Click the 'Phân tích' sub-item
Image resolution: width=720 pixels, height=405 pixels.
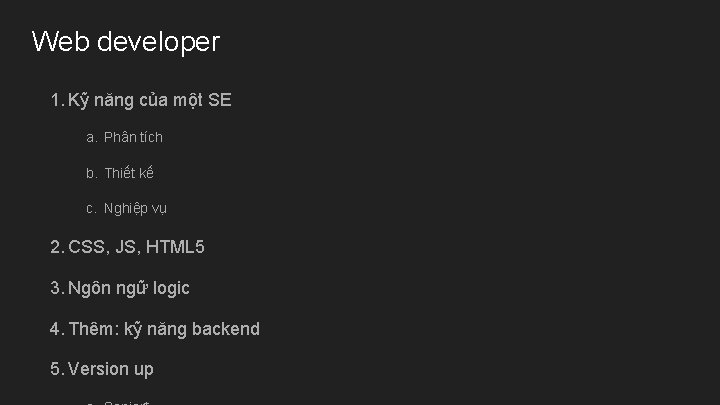133,137
